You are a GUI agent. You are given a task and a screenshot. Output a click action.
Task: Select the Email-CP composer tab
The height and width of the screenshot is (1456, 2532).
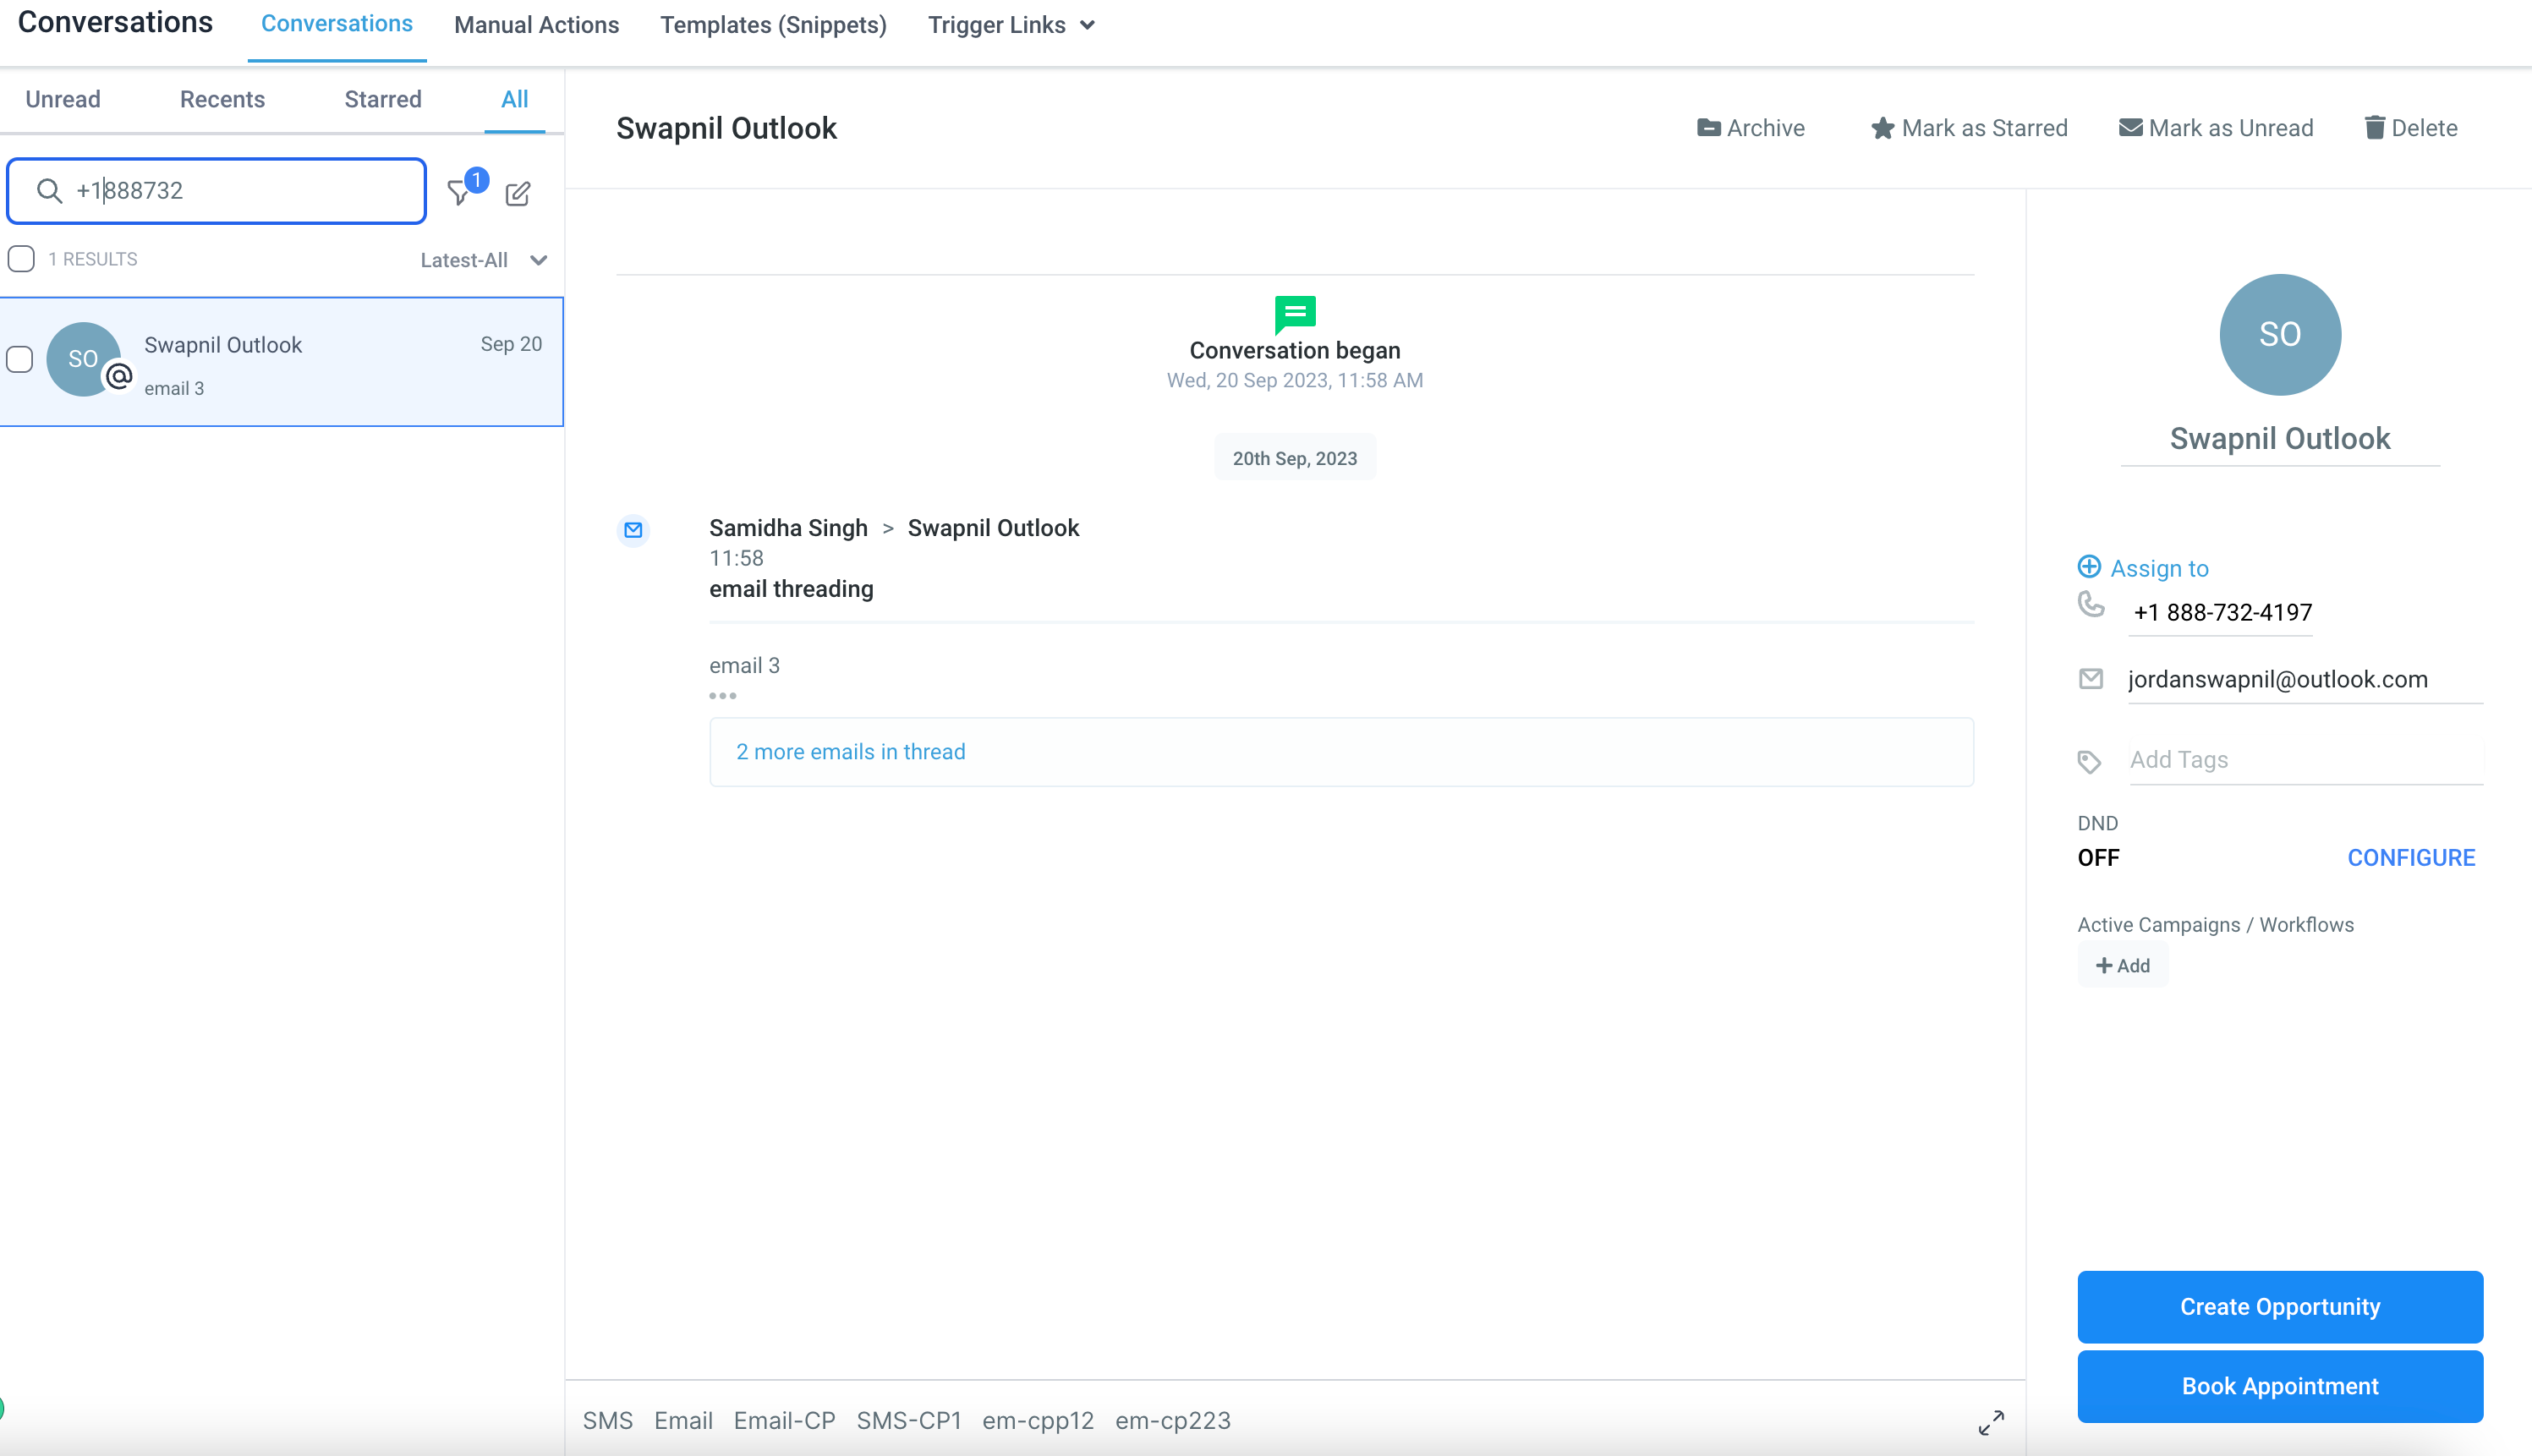click(784, 1420)
